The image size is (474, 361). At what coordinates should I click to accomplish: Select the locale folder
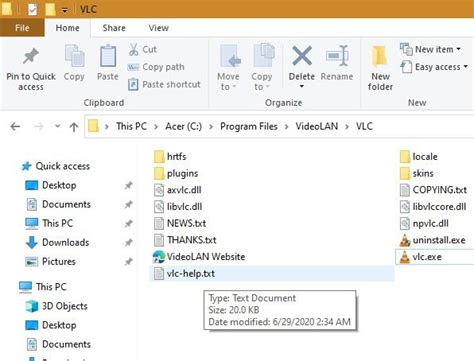[418, 156]
